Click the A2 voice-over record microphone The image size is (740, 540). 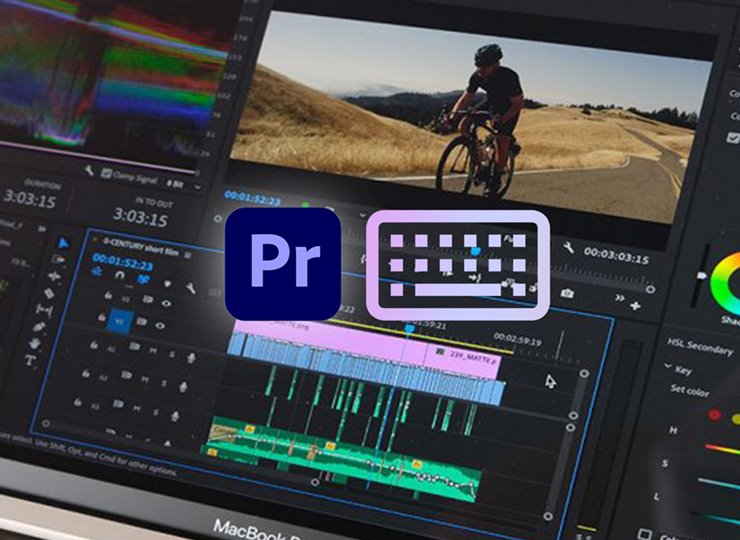pos(183,387)
